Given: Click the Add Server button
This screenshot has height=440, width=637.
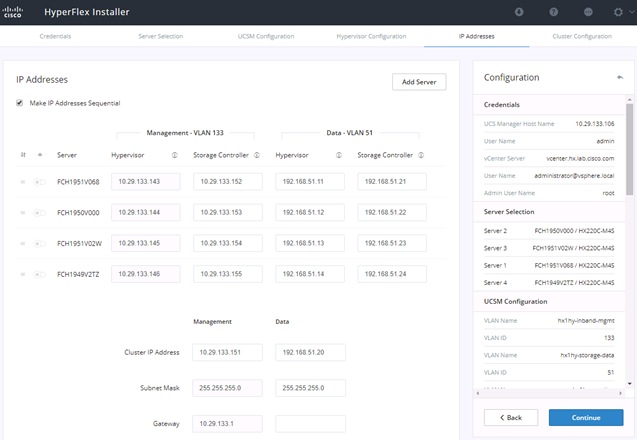Looking at the screenshot, I should pyautogui.click(x=419, y=82).
